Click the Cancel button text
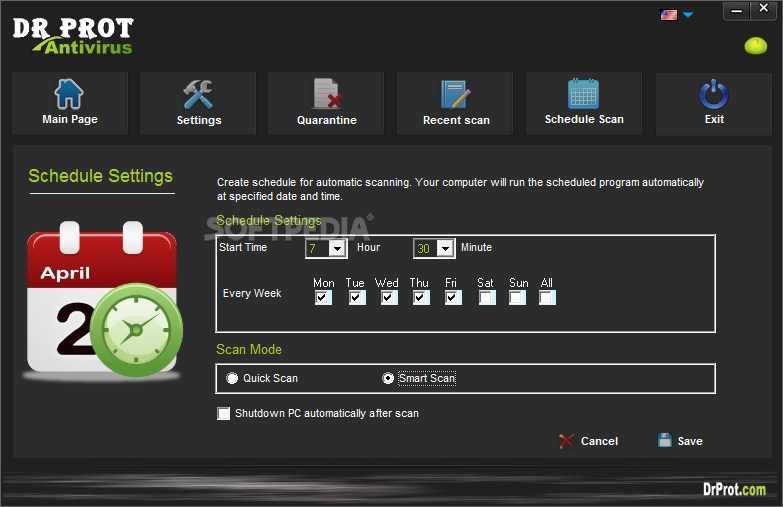Image resolution: width=783 pixels, height=507 pixels. coord(599,441)
